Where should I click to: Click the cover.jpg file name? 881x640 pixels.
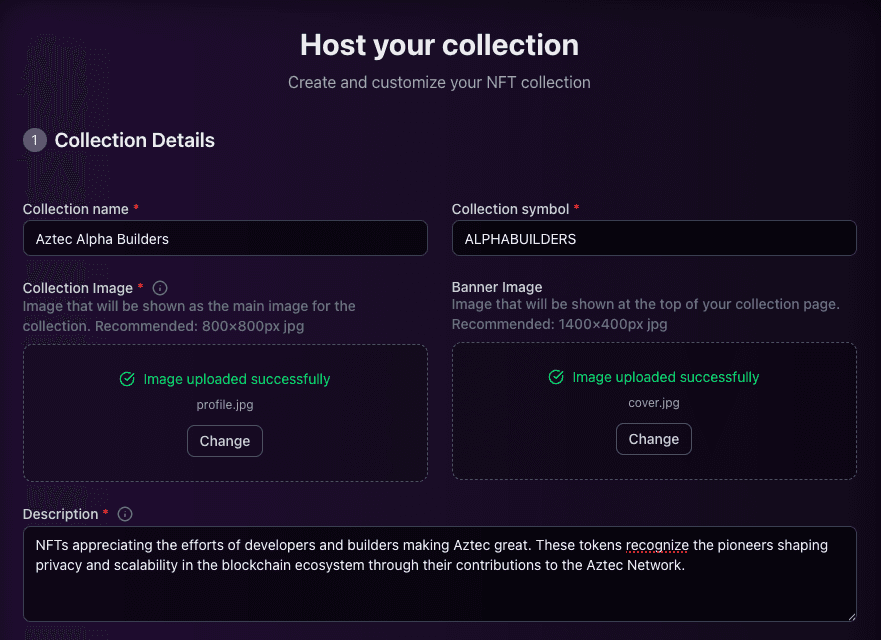tap(654, 403)
